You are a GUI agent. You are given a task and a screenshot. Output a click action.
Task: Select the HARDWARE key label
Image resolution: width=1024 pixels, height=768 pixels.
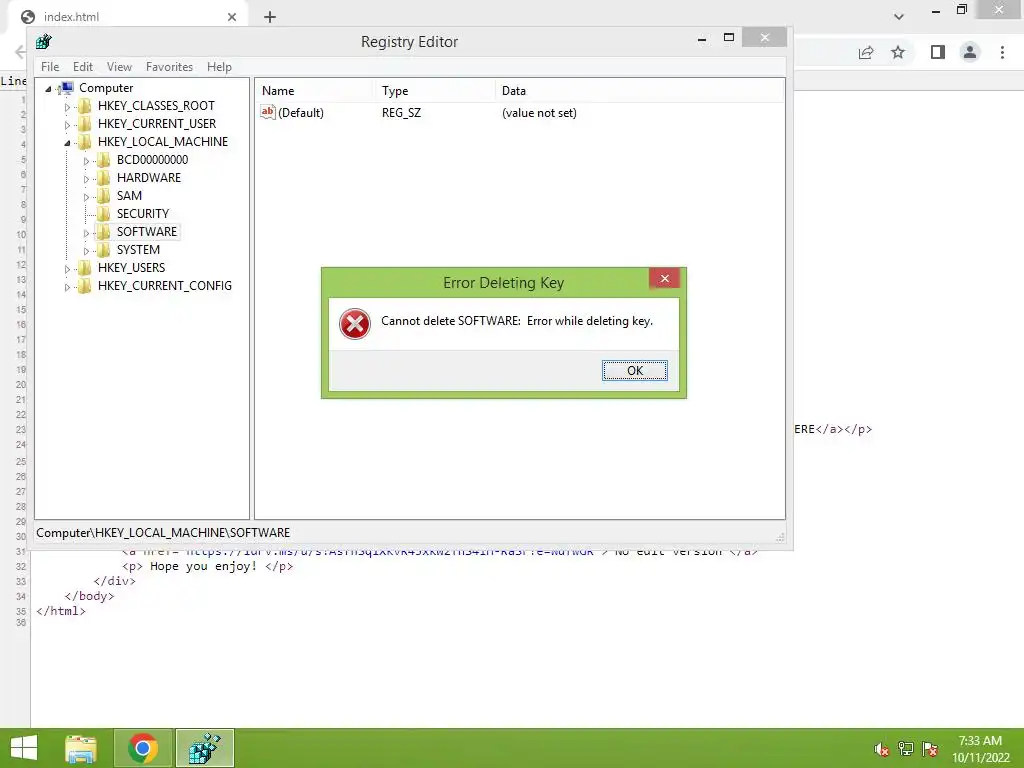pyautogui.click(x=149, y=178)
